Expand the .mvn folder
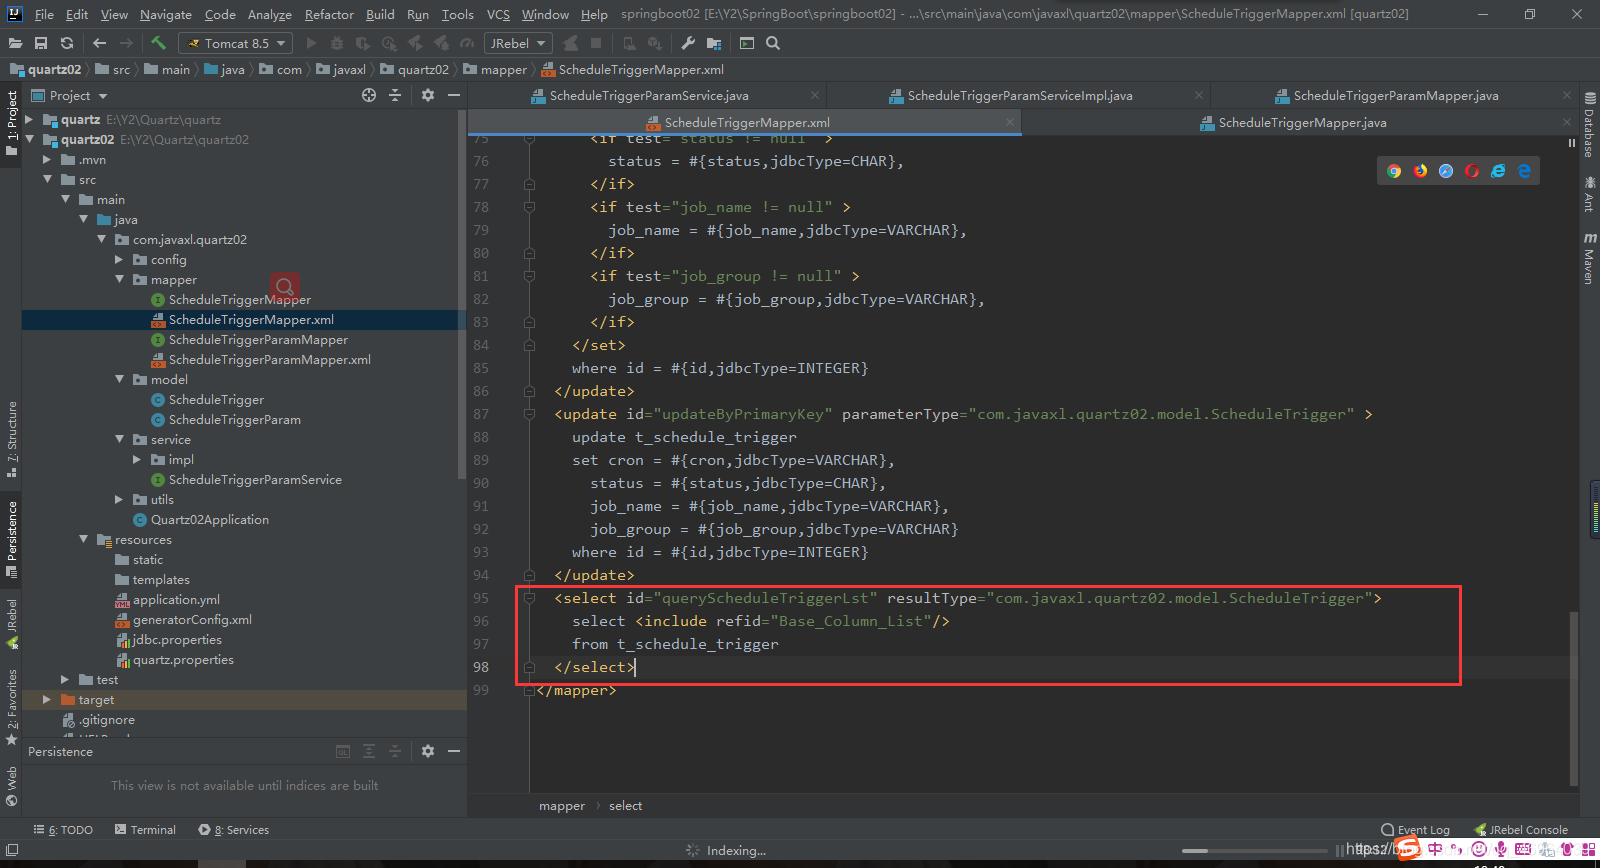1600x868 pixels. click(48, 159)
